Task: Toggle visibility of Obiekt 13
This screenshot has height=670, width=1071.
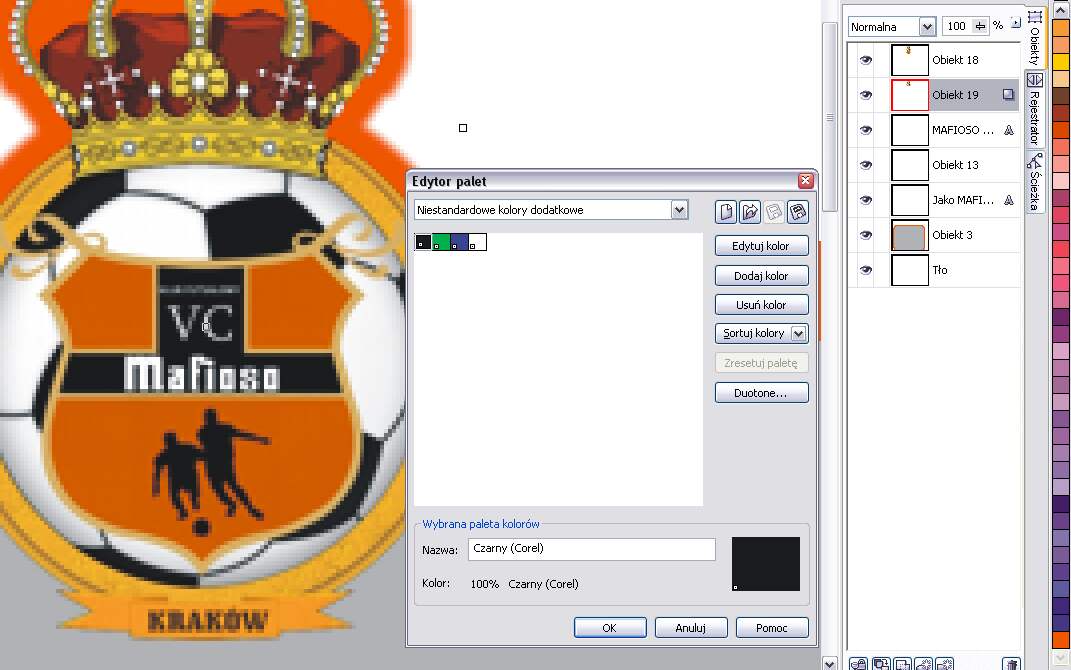Action: [866, 165]
